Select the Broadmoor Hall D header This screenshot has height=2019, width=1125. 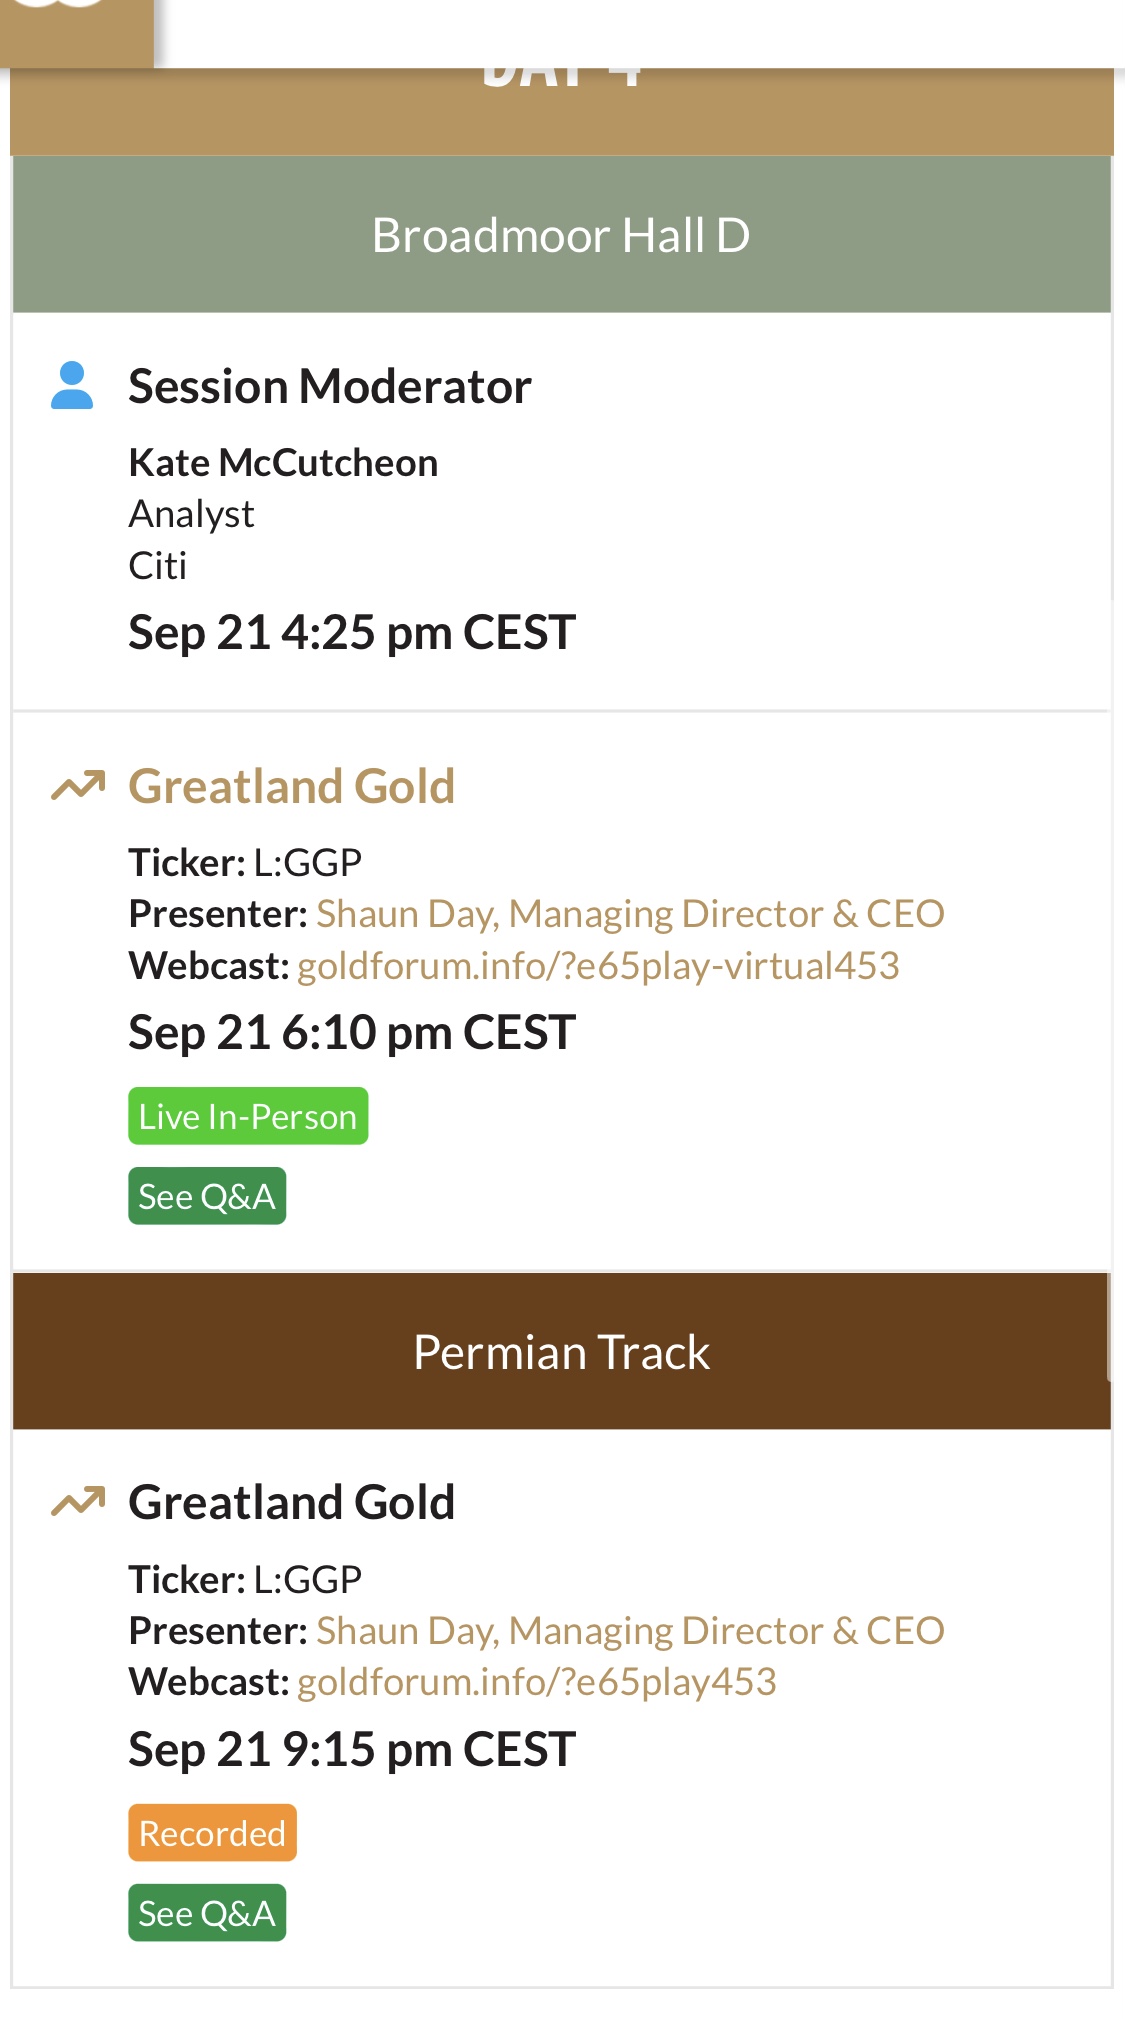[562, 235]
